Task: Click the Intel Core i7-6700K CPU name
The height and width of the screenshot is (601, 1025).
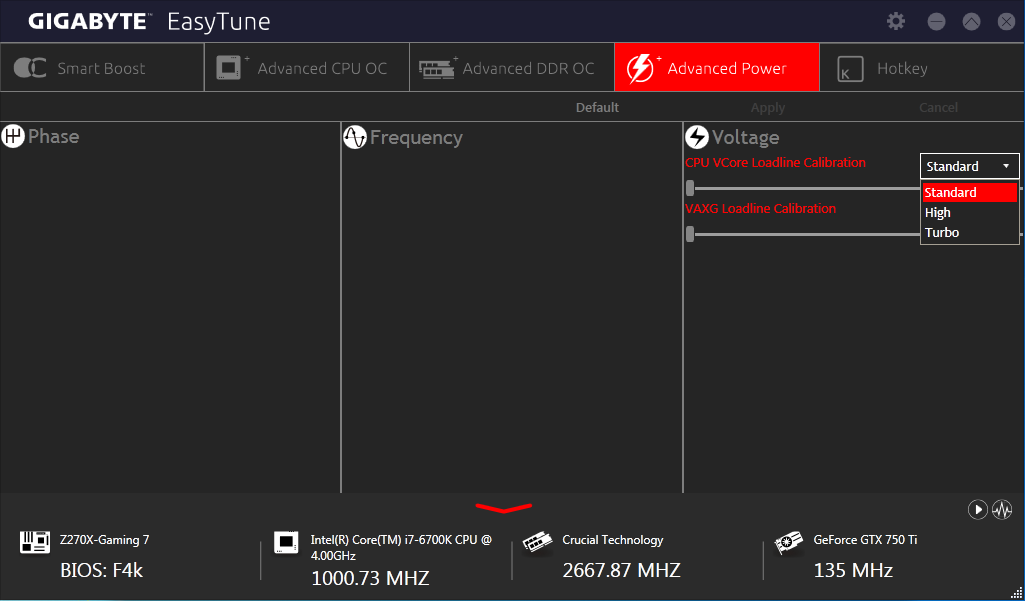Action: click(x=401, y=547)
